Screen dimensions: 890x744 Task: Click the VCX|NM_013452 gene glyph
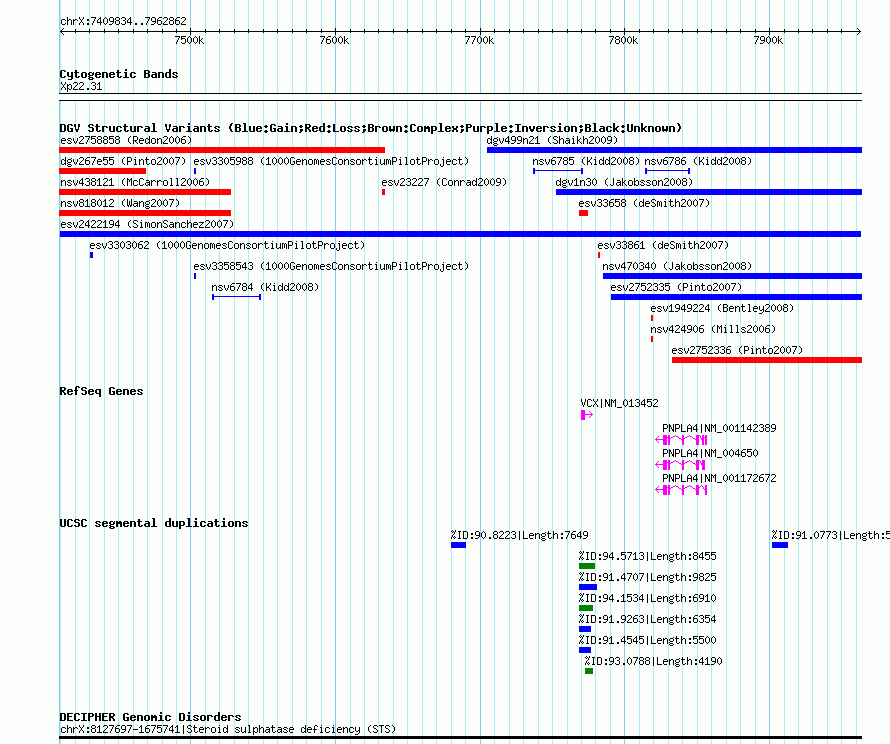tap(587, 415)
